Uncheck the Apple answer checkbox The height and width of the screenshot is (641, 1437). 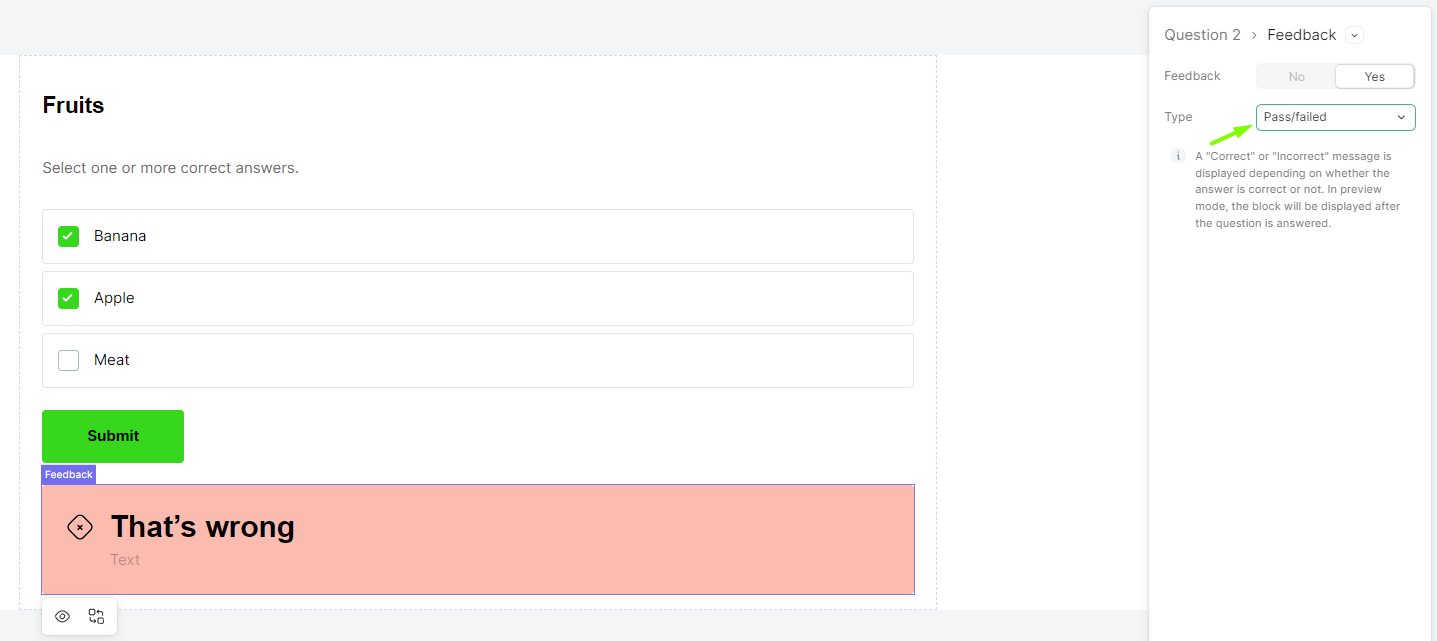[x=68, y=298]
